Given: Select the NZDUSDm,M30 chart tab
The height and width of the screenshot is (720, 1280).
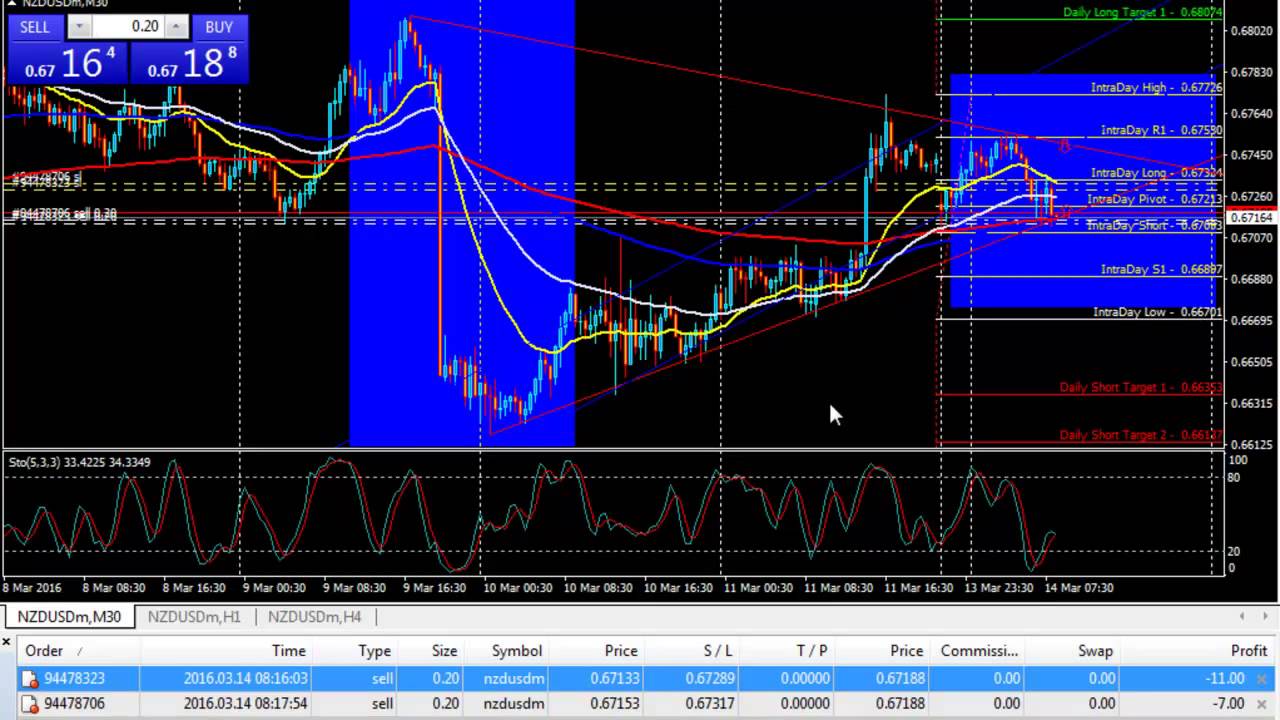Looking at the screenshot, I should pos(69,617).
